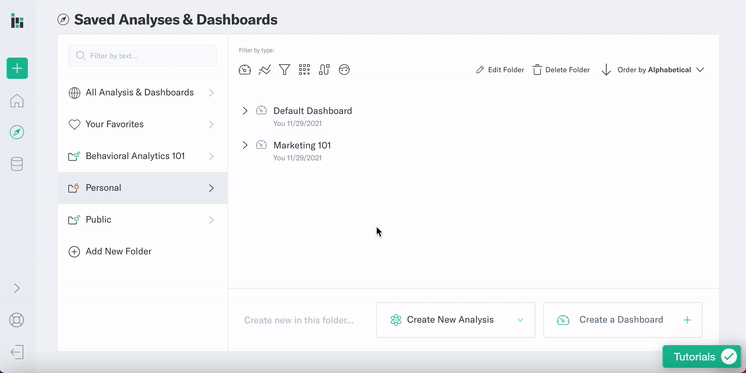Click the folder icon beside Behavioral Analytics 101
Viewport: 746px width, 373px height.
tap(74, 156)
